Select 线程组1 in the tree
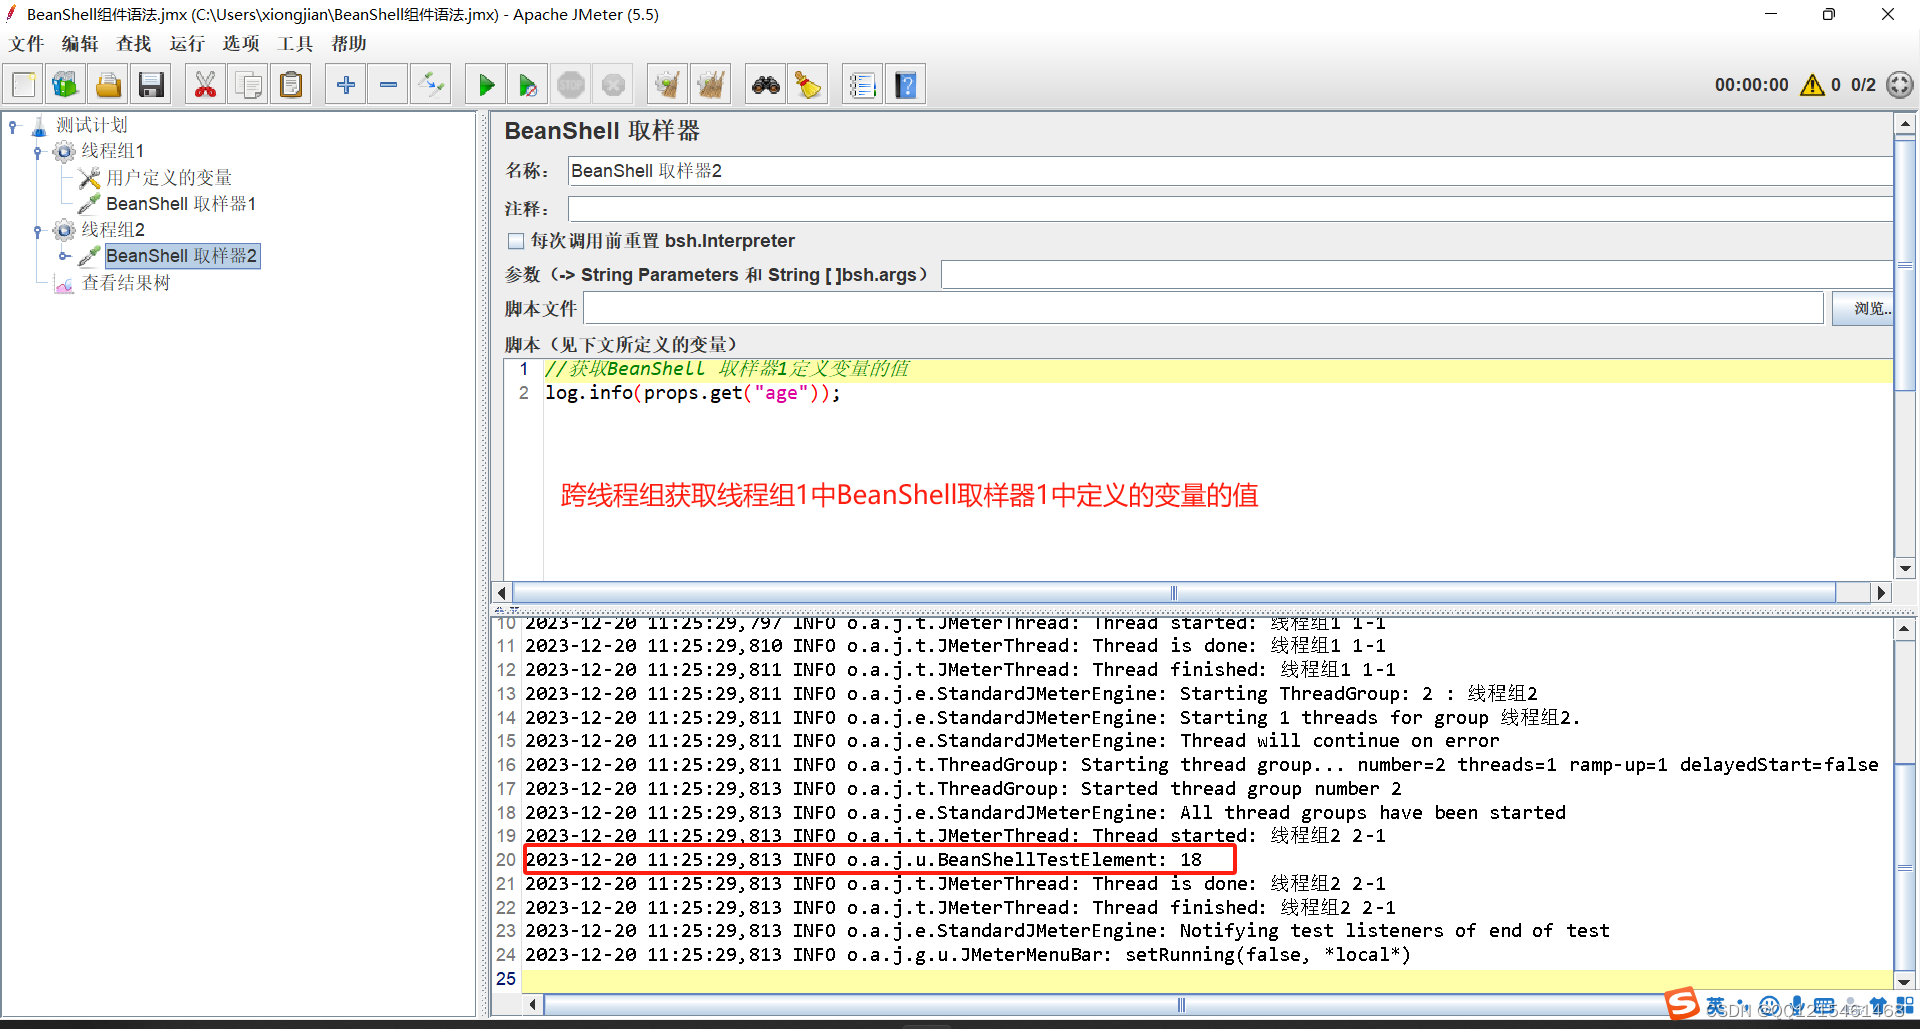The image size is (1920, 1029). point(112,151)
